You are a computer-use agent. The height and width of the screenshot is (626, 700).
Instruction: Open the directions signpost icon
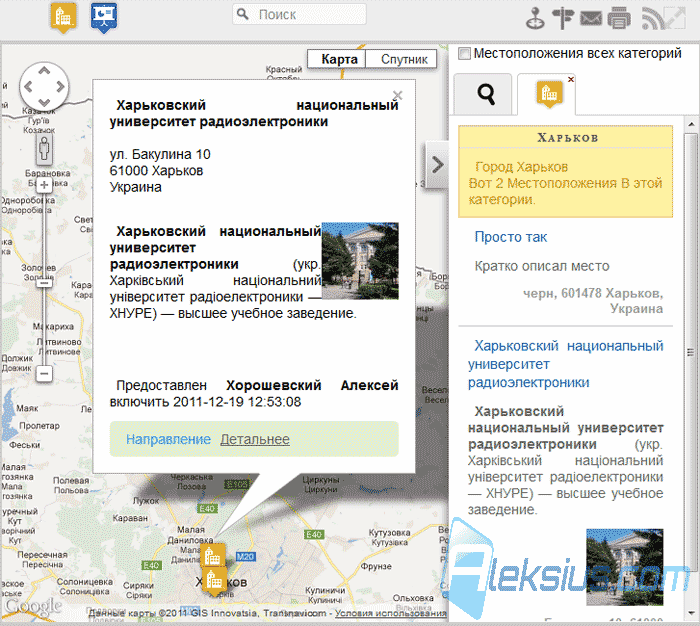click(x=563, y=18)
